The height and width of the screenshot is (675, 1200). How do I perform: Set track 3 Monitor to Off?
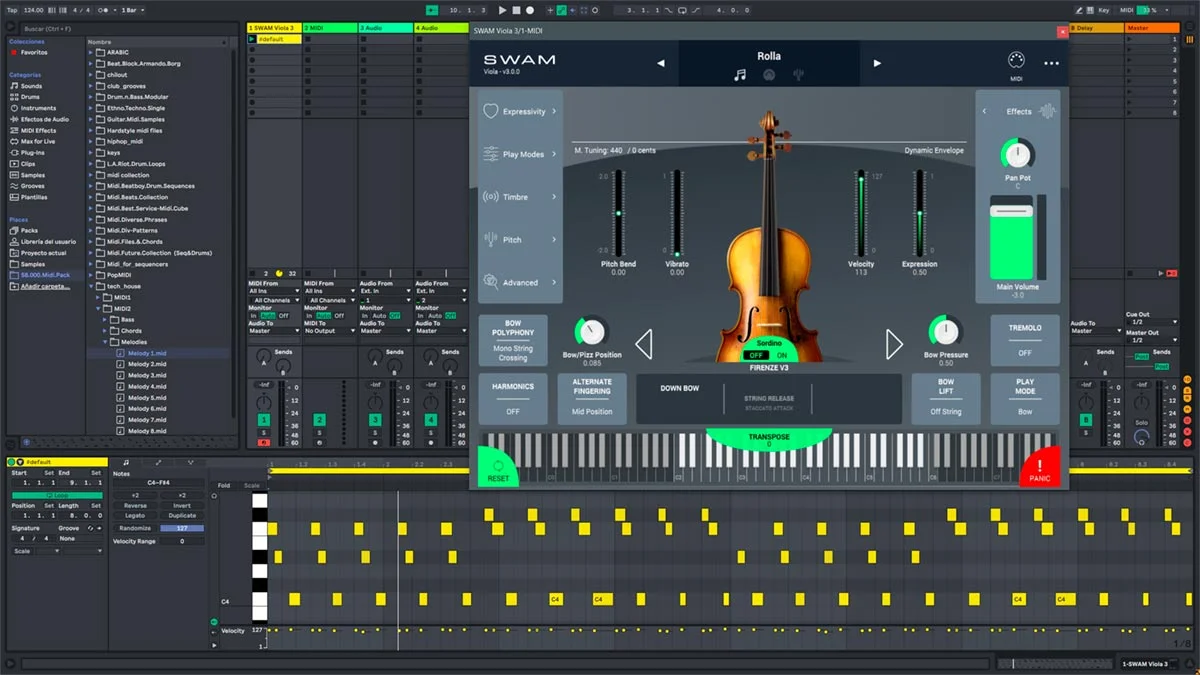click(x=394, y=315)
